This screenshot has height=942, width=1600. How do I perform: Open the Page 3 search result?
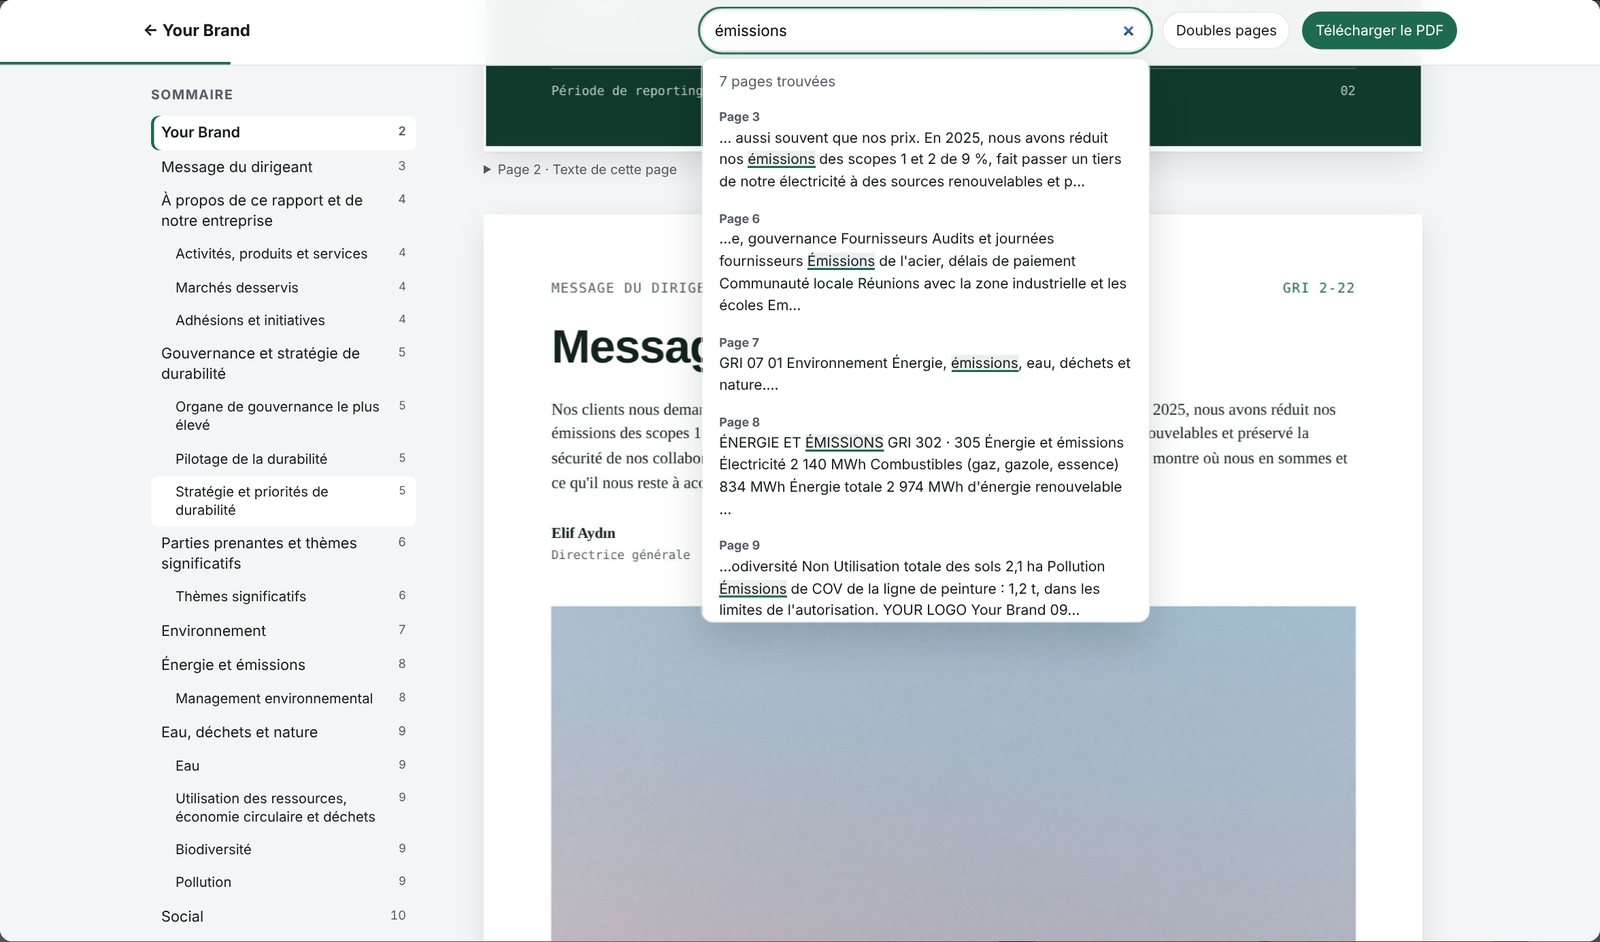click(925, 149)
